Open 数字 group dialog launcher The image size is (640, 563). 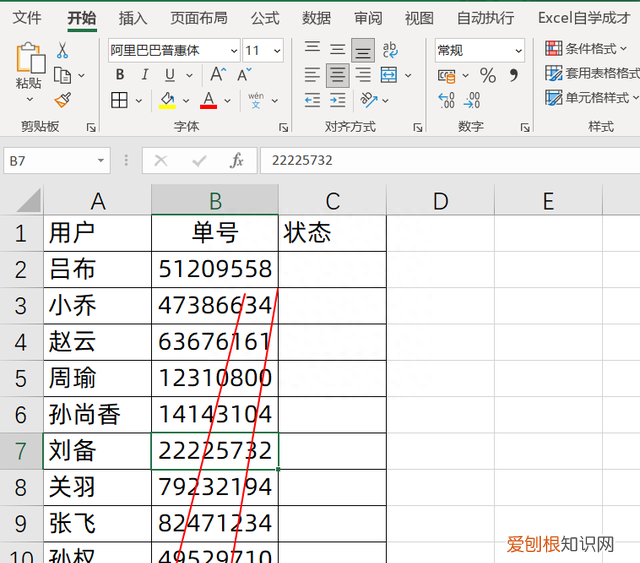[525, 128]
